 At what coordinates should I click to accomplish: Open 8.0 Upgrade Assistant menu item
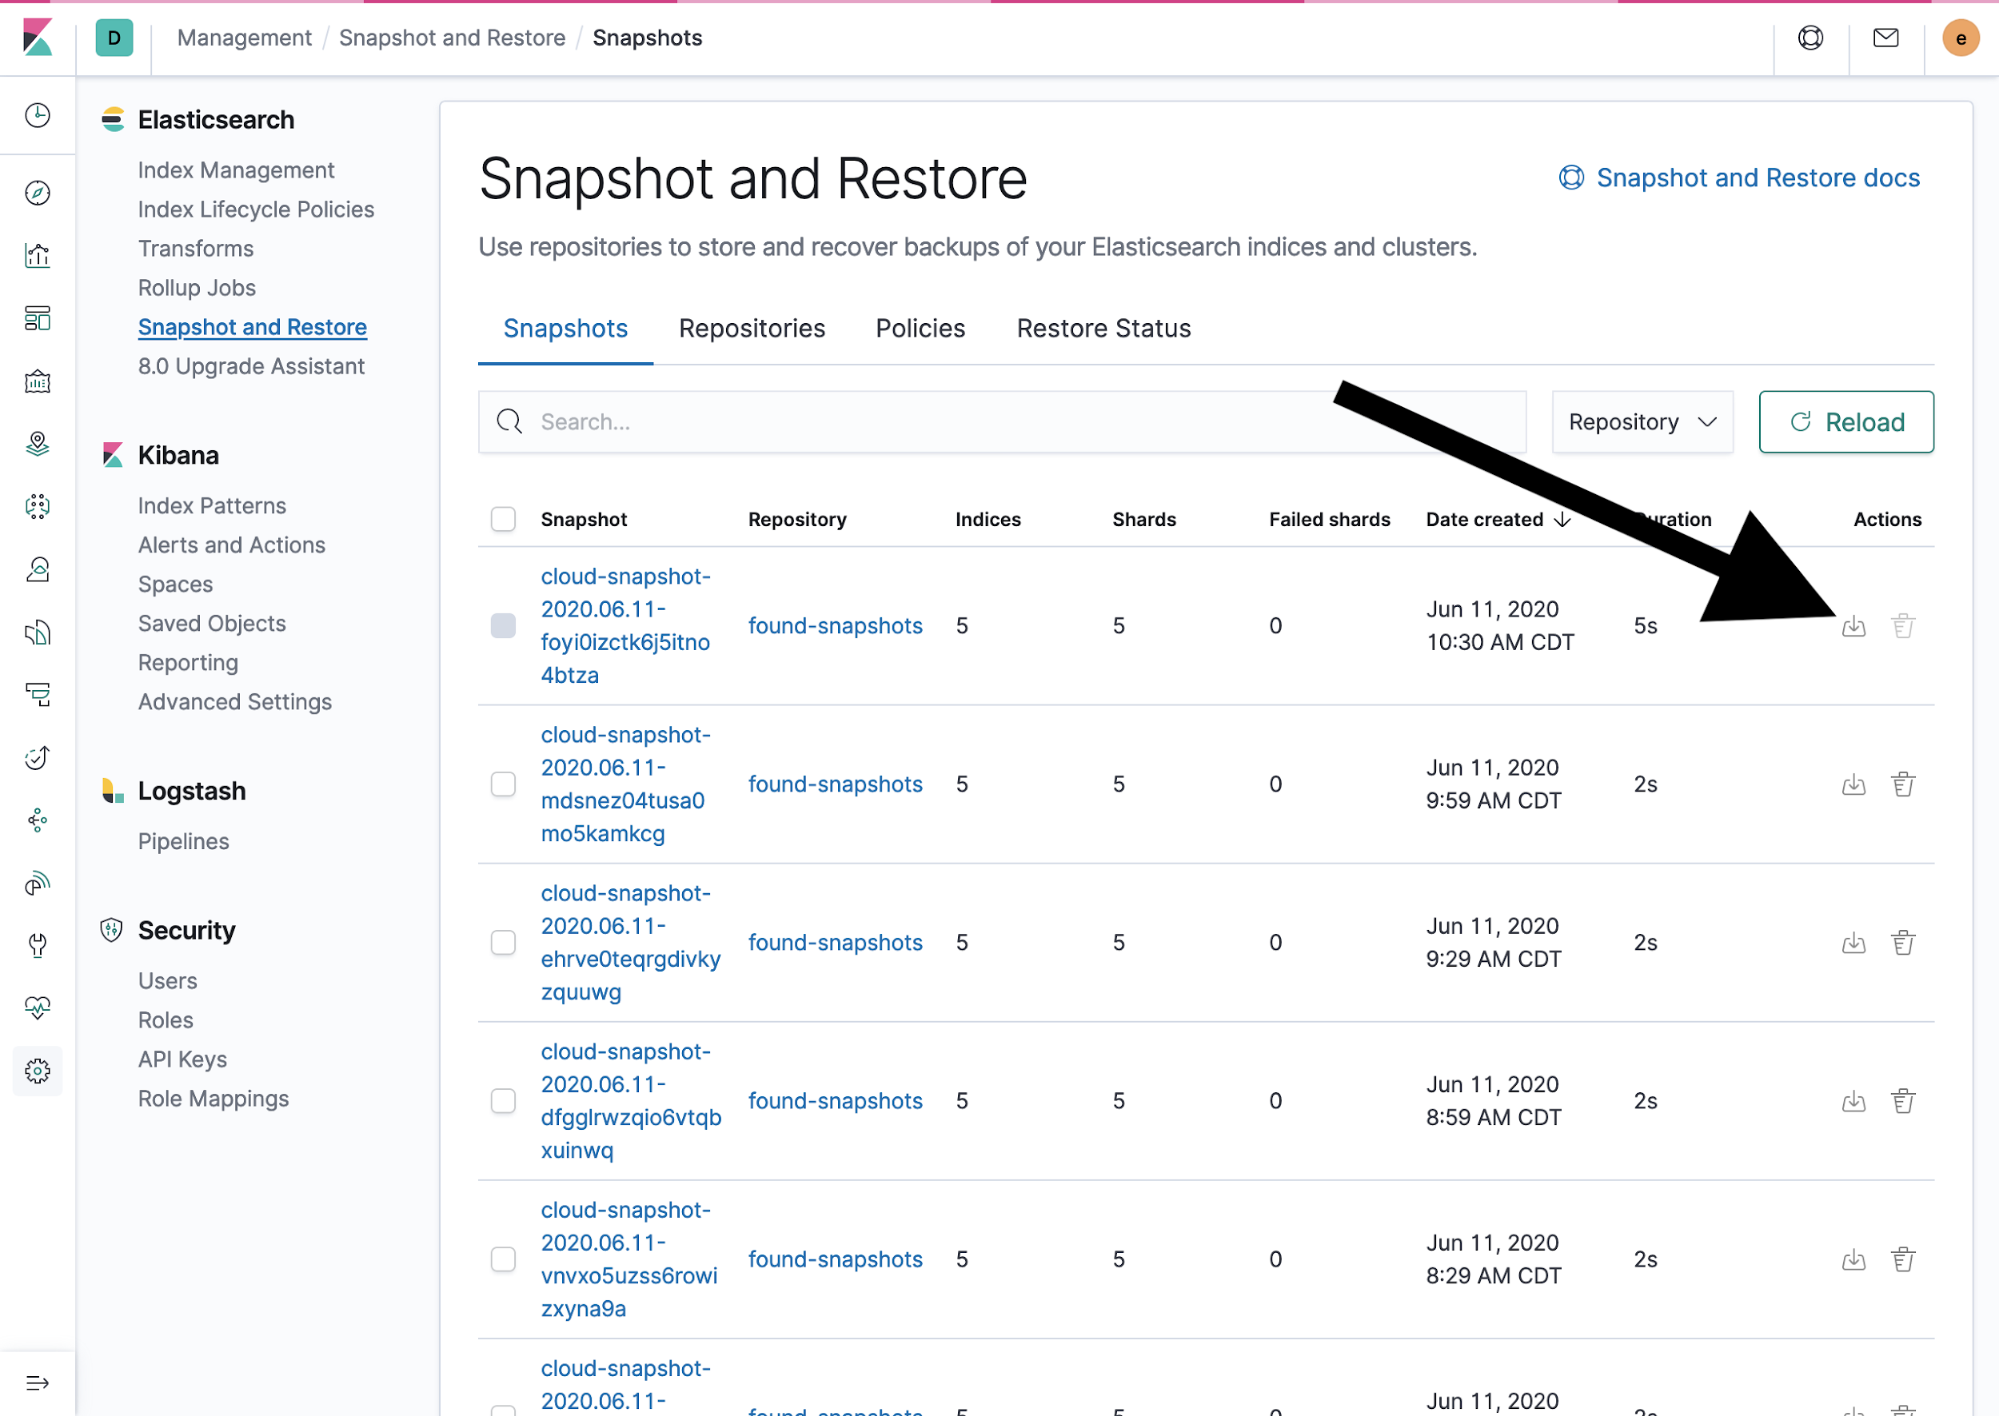click(x=251, y=366)
